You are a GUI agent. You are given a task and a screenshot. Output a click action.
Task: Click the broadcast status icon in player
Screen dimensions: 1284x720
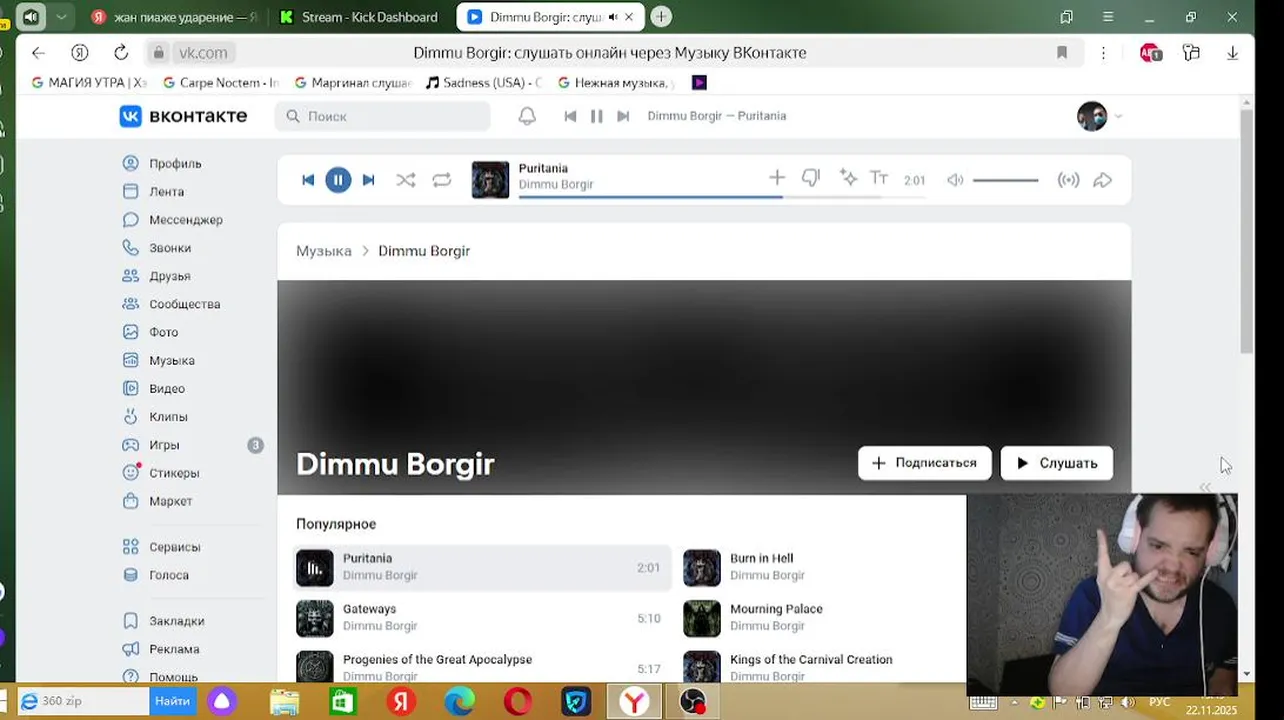coord(1068,180)
